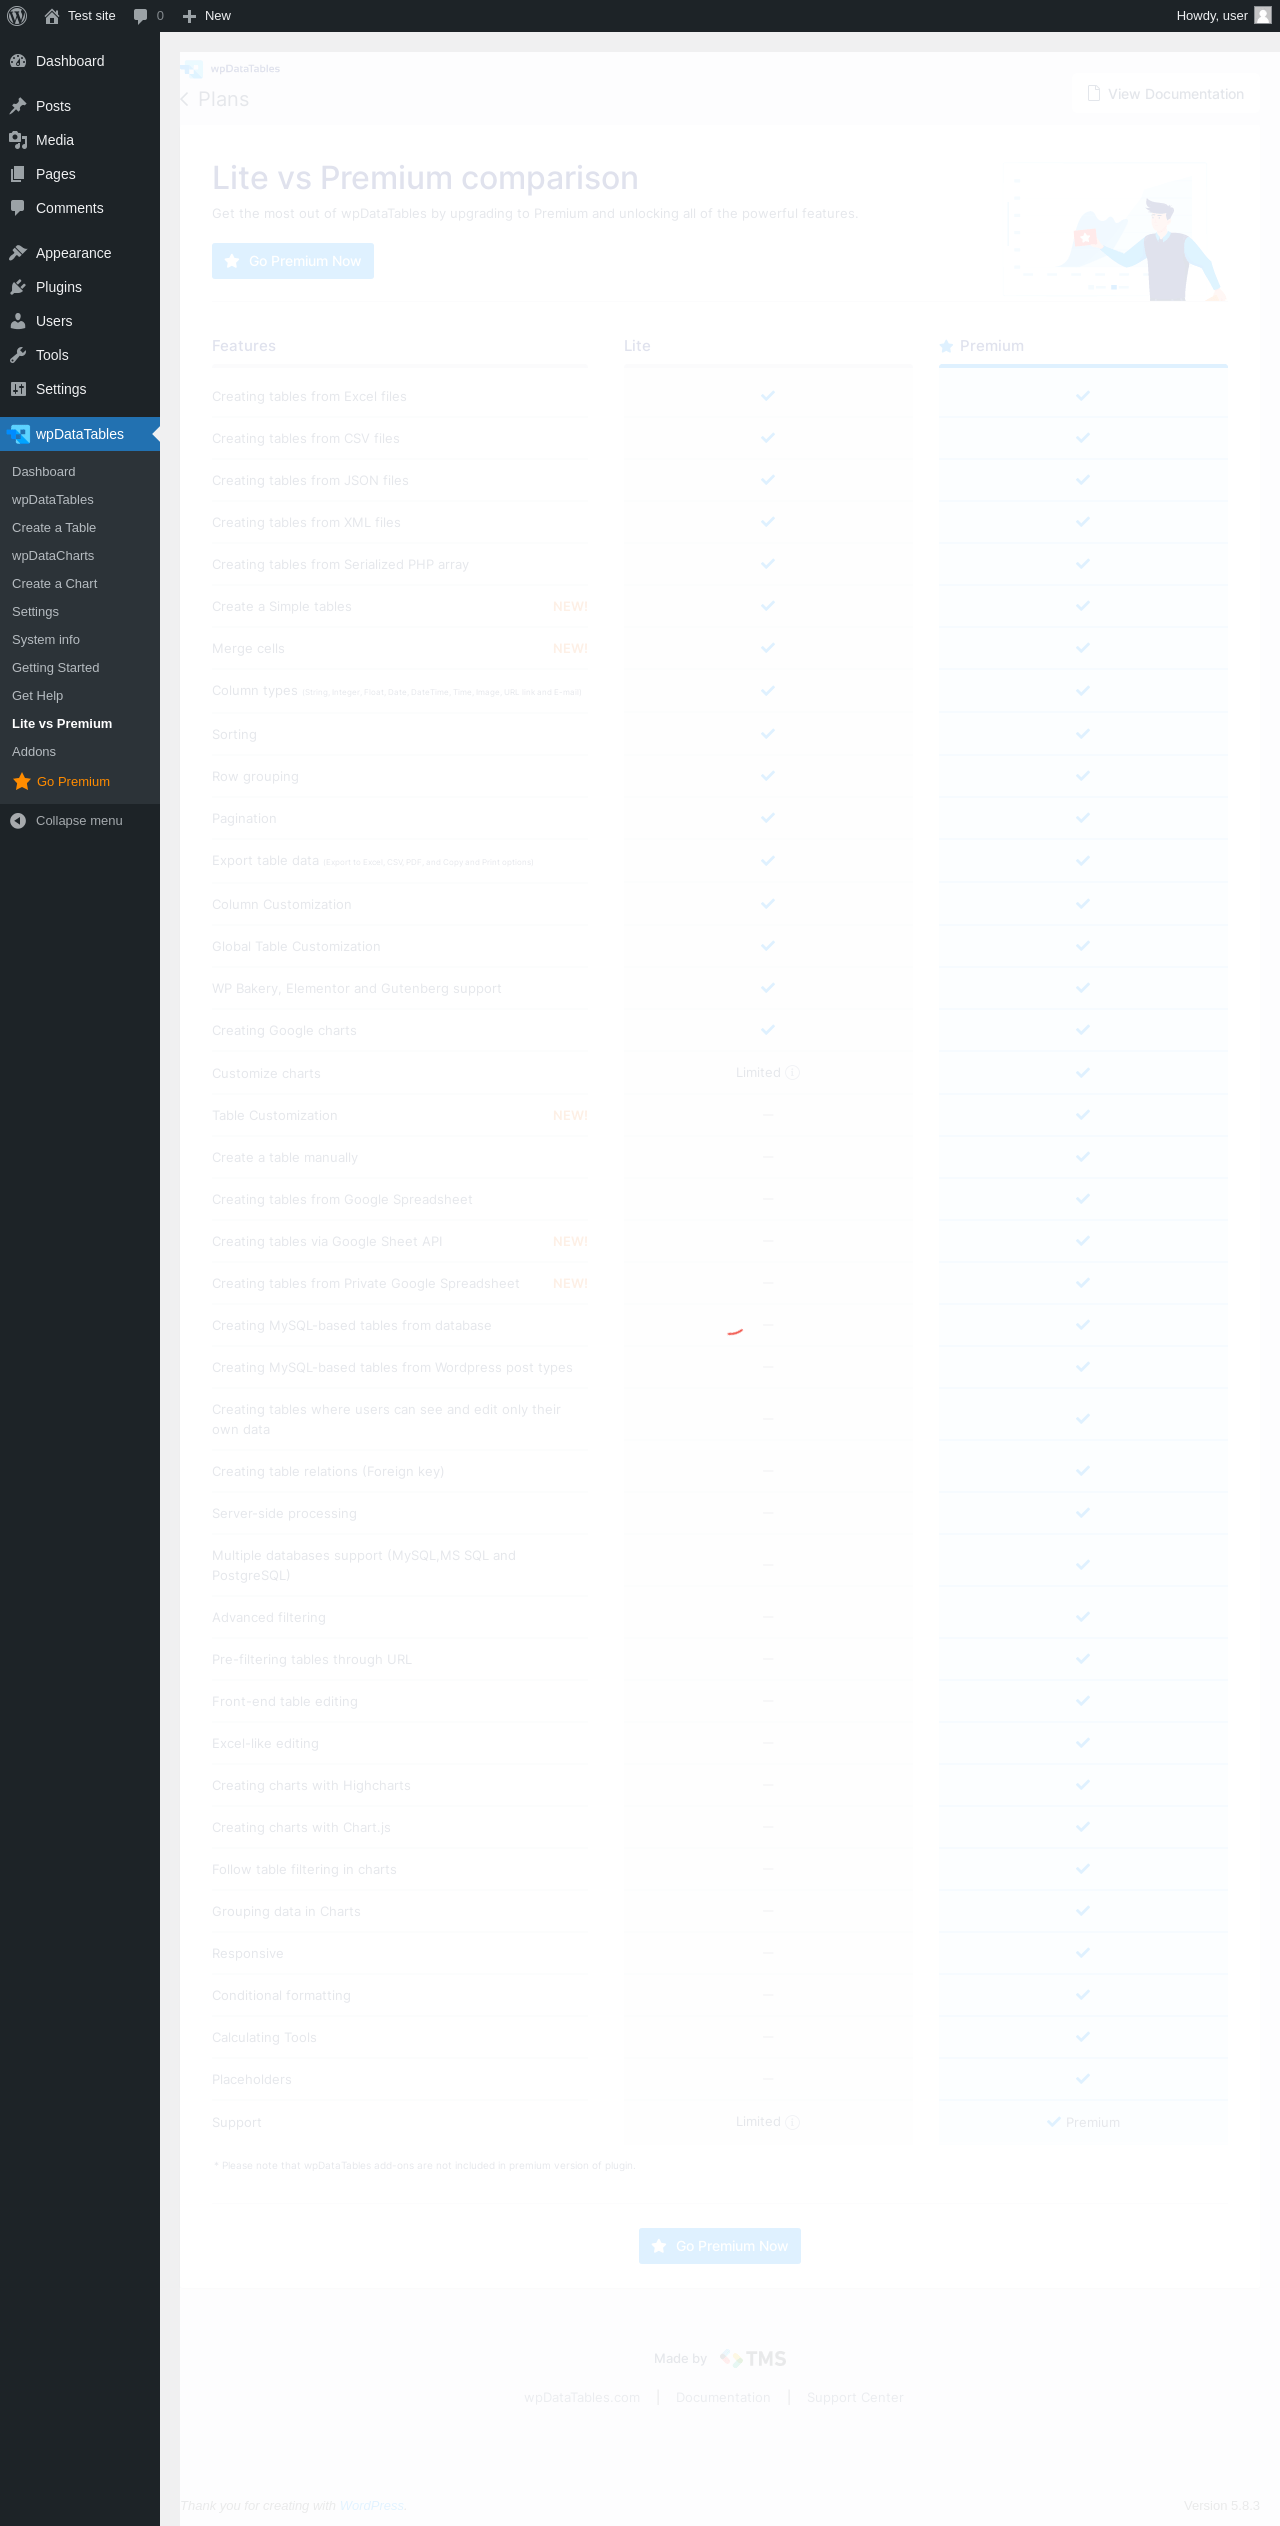Click top Go Premium Now button
Viewport: 1280px width, 2526px height.
pyautogui.click(x=293, y=261)
